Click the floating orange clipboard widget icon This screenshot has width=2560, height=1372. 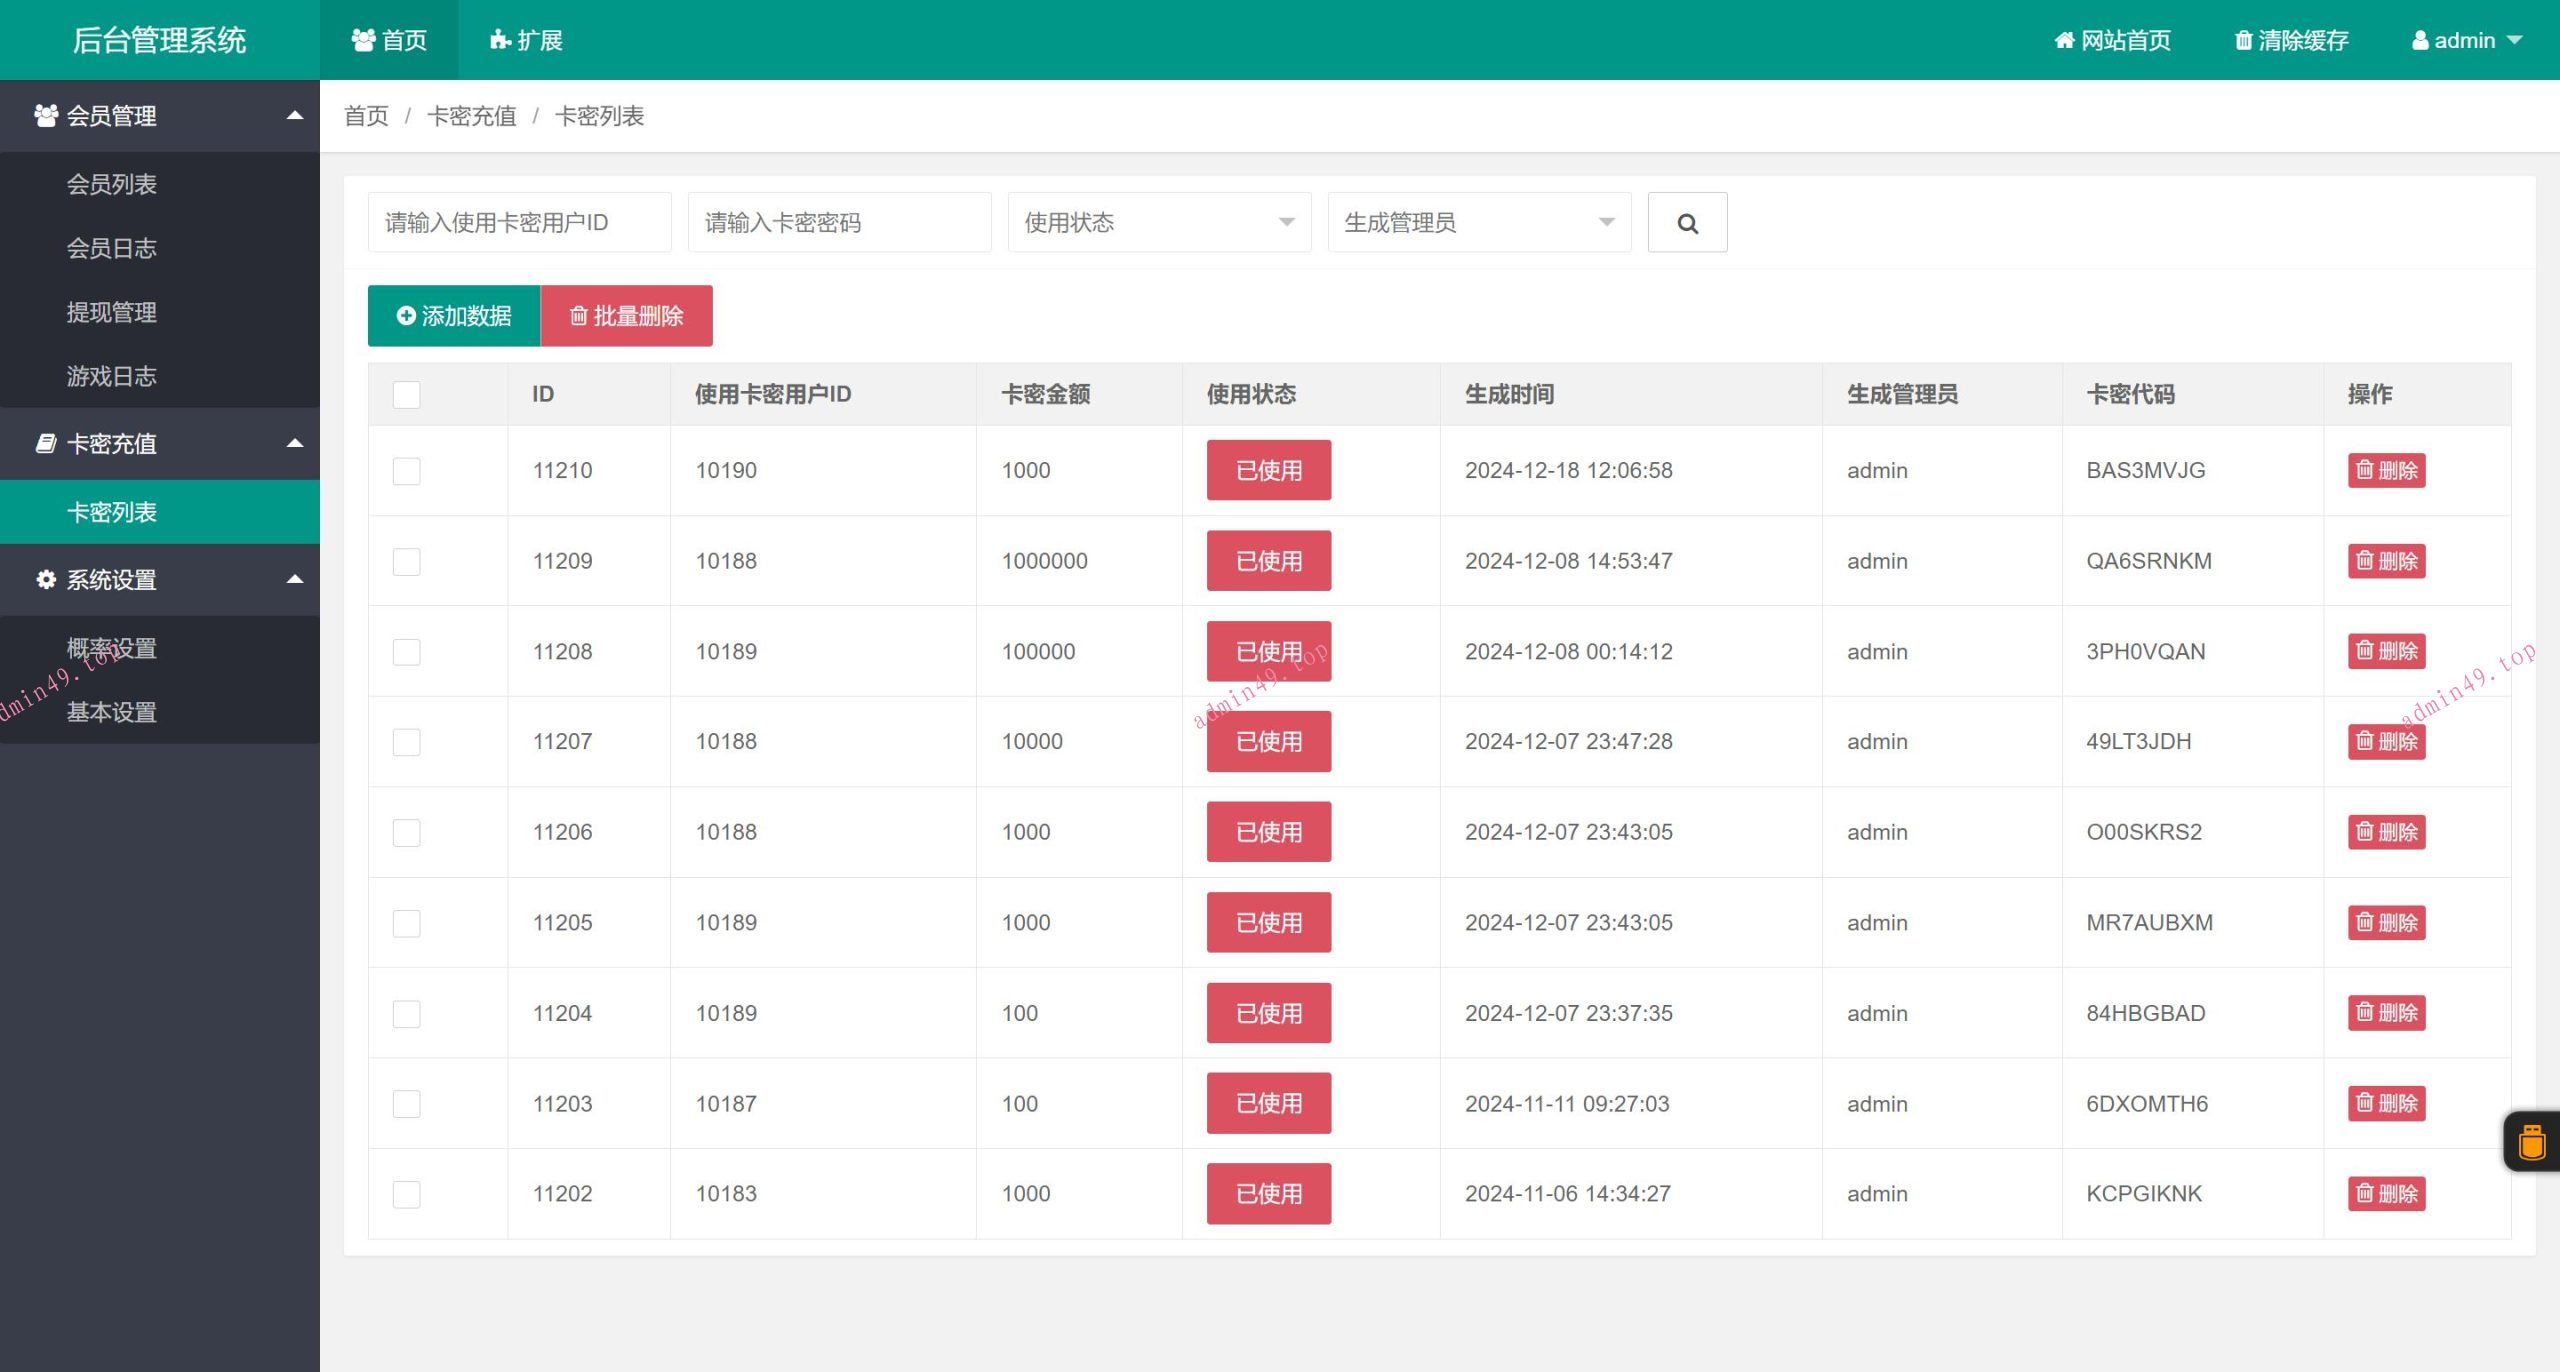(x=2531, y=1141)
